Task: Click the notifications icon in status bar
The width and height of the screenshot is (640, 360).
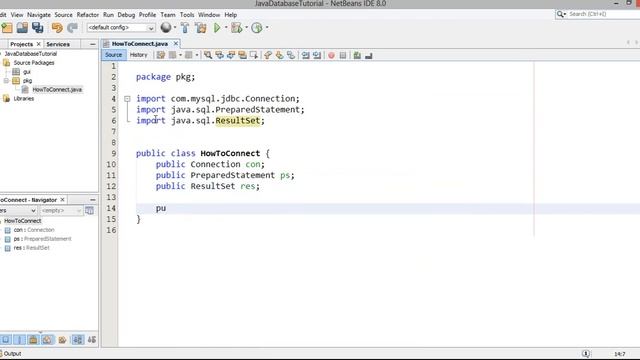Action: tap(586, 353)
